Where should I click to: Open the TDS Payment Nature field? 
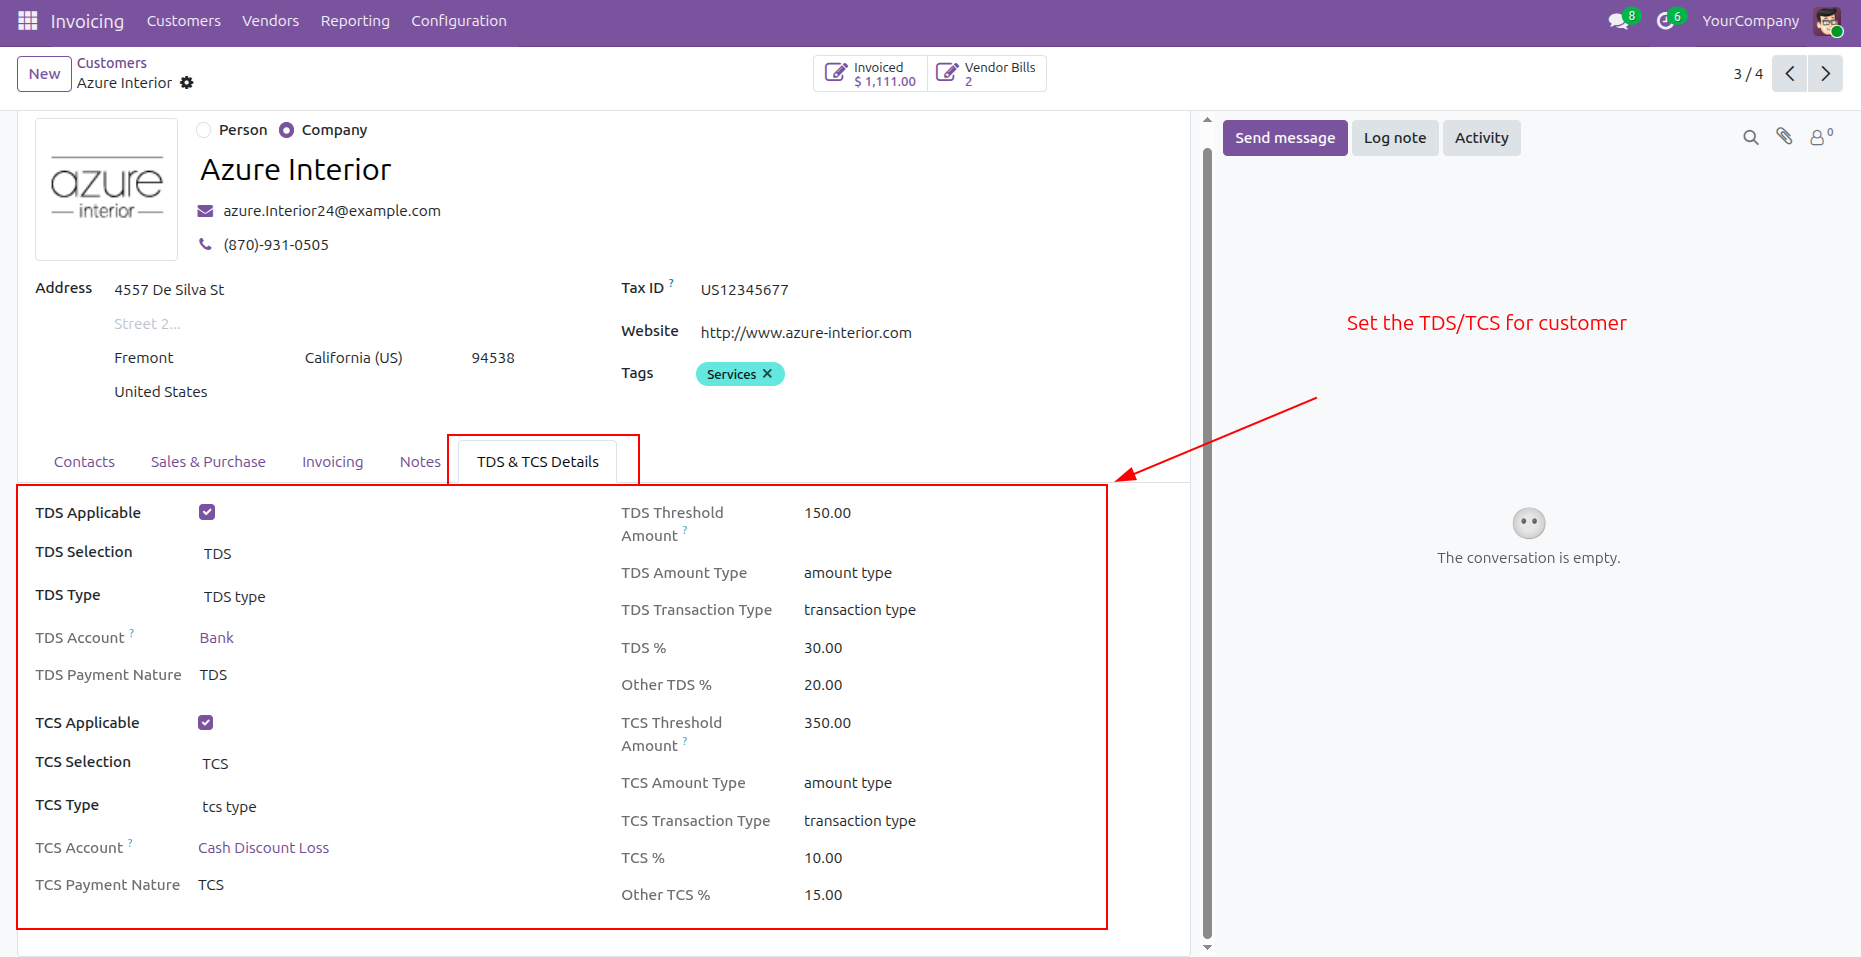coord(213,675)
